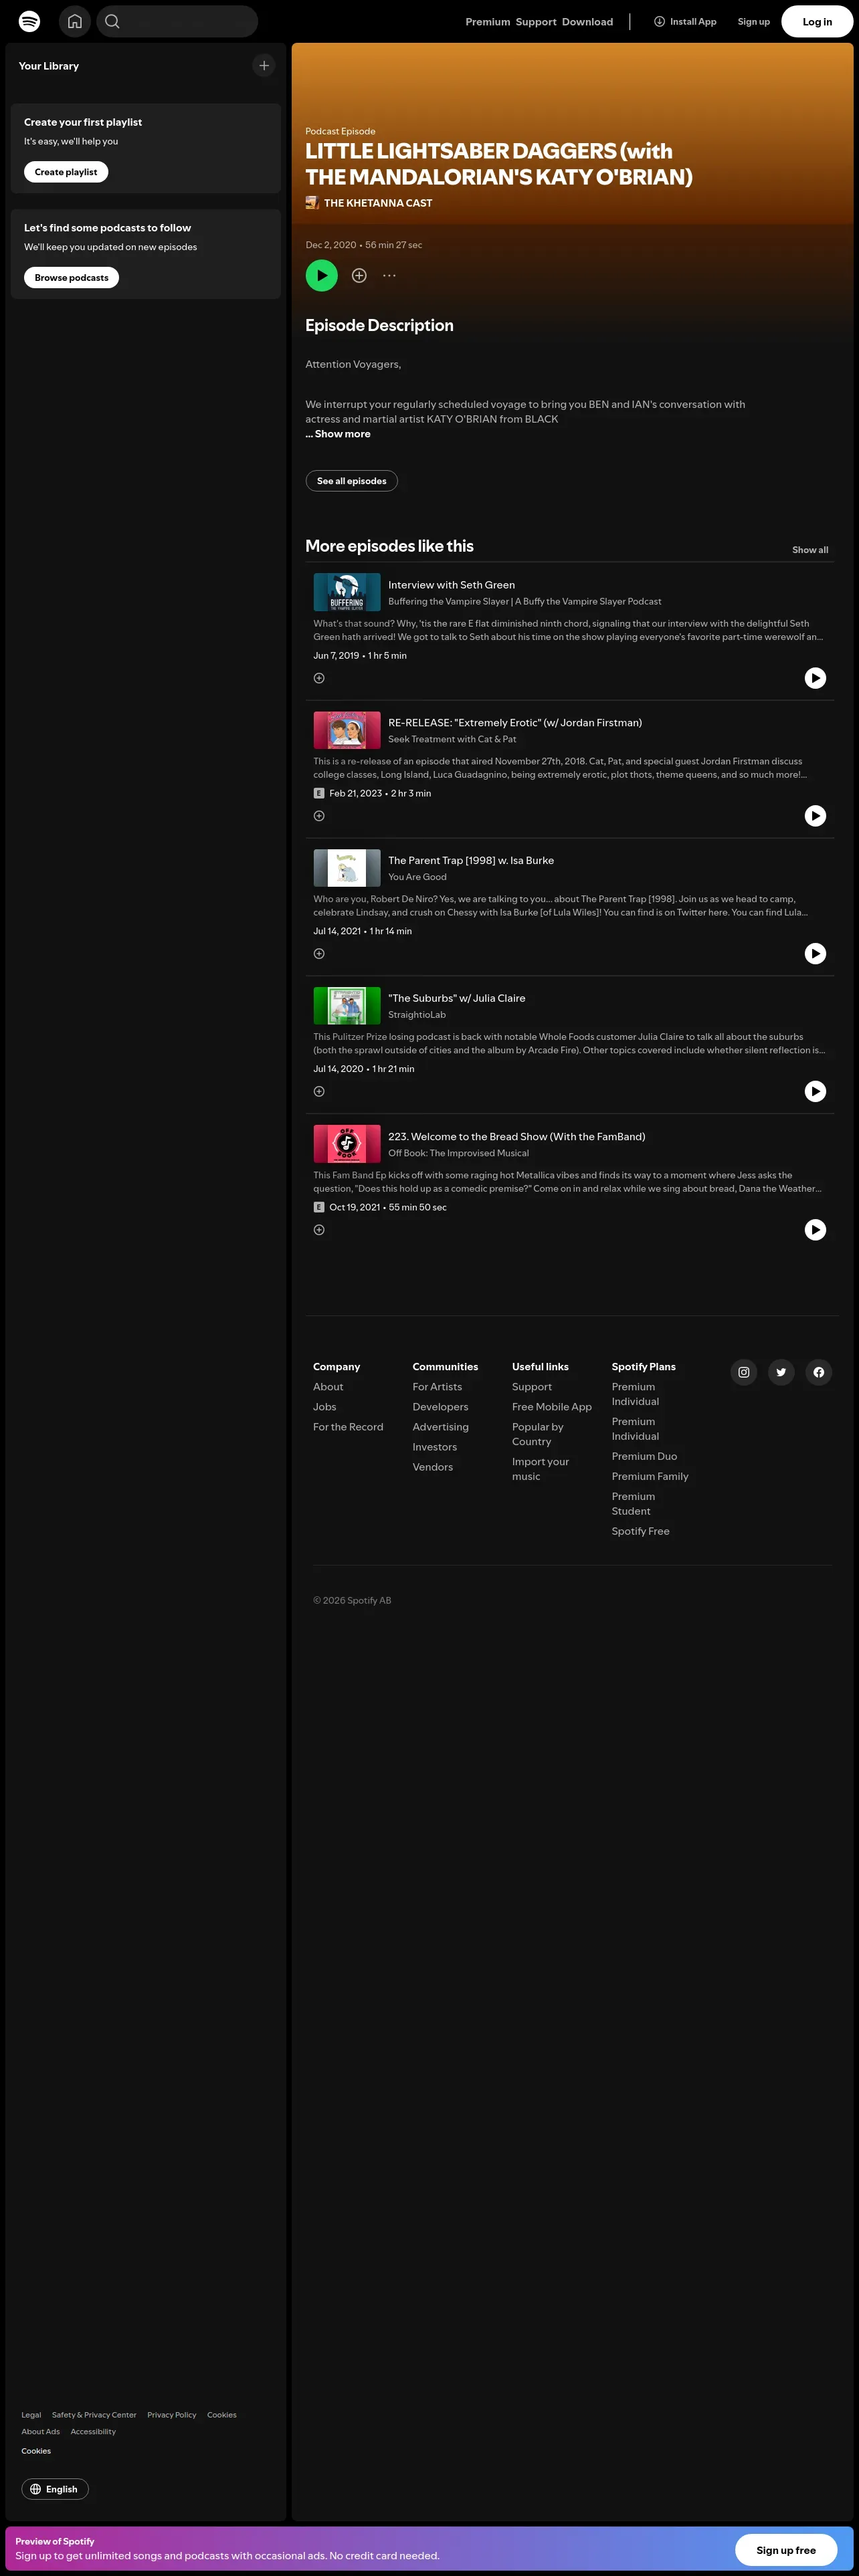Open Premium in top navigation
The height and width of the screenshot is (2576, 859).
point(488,22)
